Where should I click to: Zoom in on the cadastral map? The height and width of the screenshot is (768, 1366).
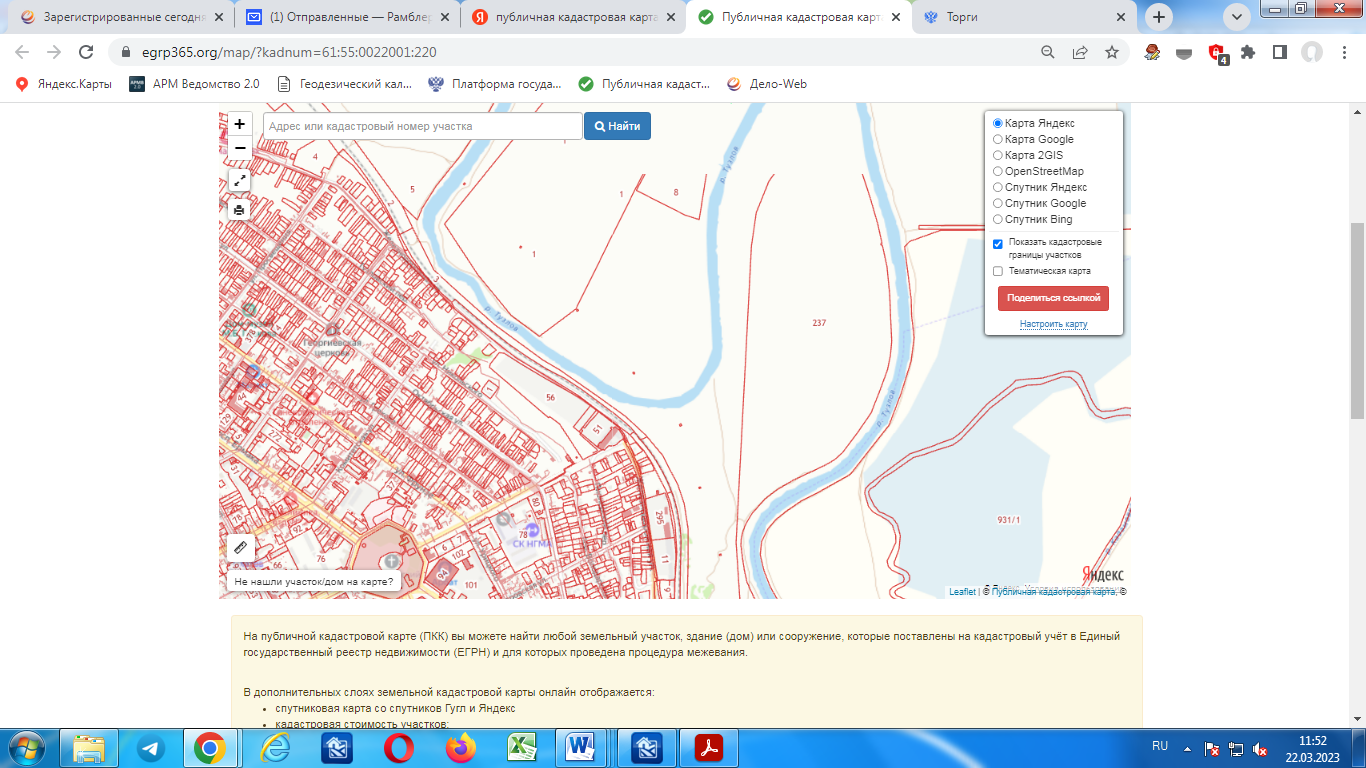click(x=240, y=124)
